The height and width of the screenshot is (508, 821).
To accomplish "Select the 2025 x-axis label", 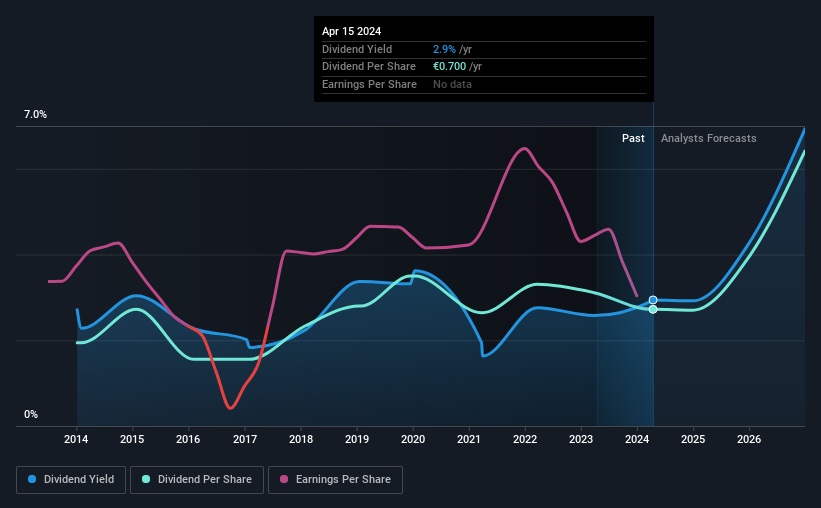I will (x=693, y=439).
